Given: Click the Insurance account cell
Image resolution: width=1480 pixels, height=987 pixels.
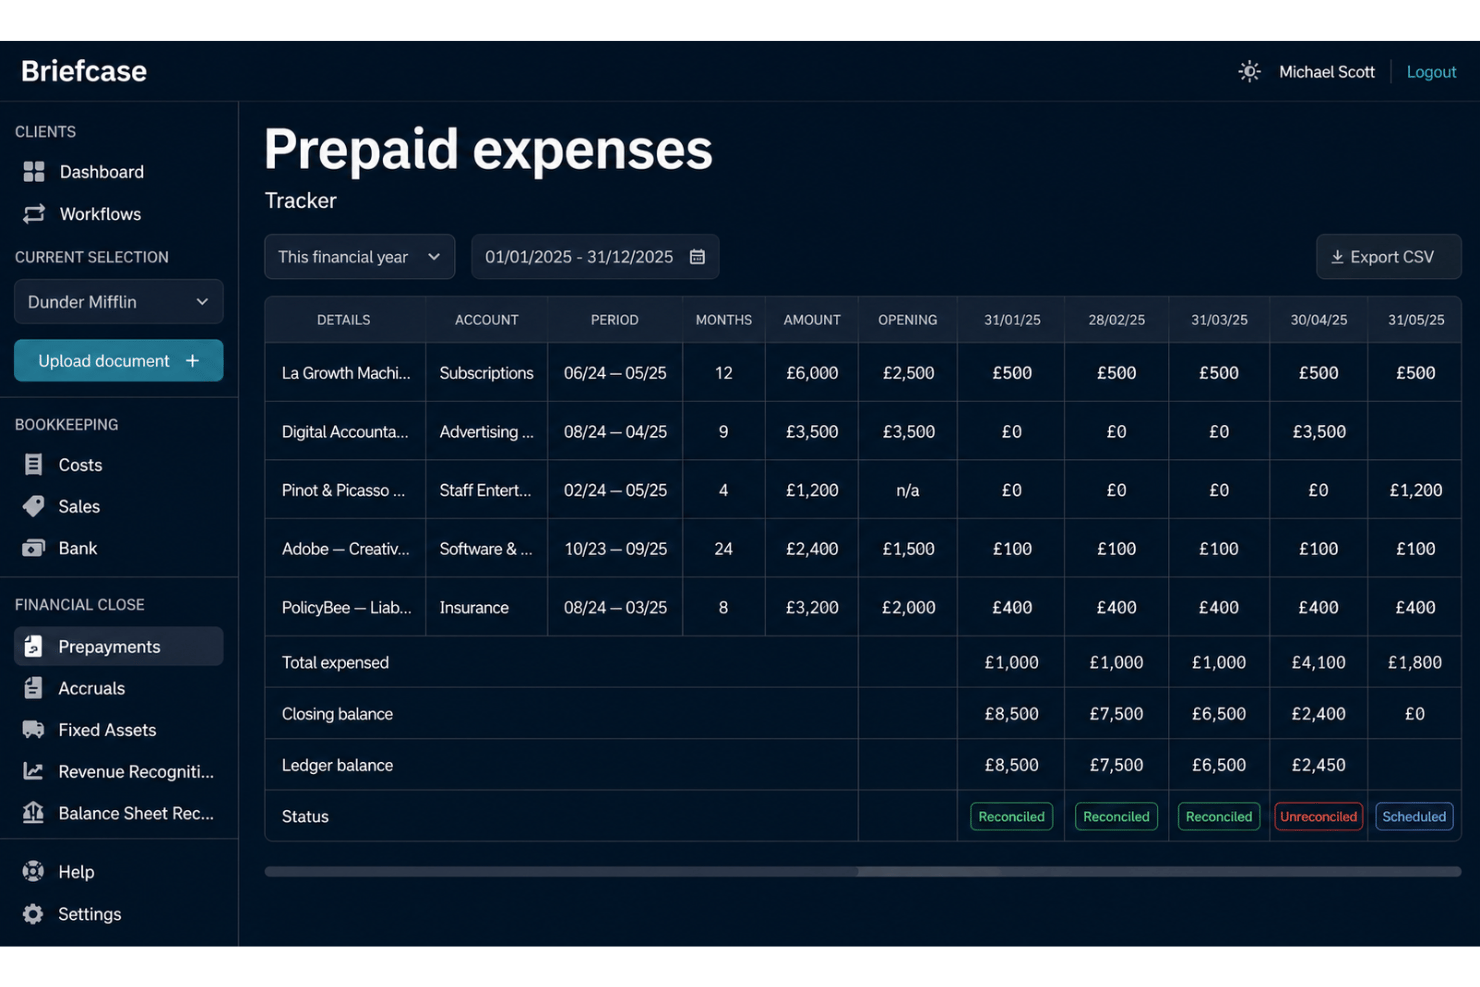Looking at the screenshot, I should [486, 607].
